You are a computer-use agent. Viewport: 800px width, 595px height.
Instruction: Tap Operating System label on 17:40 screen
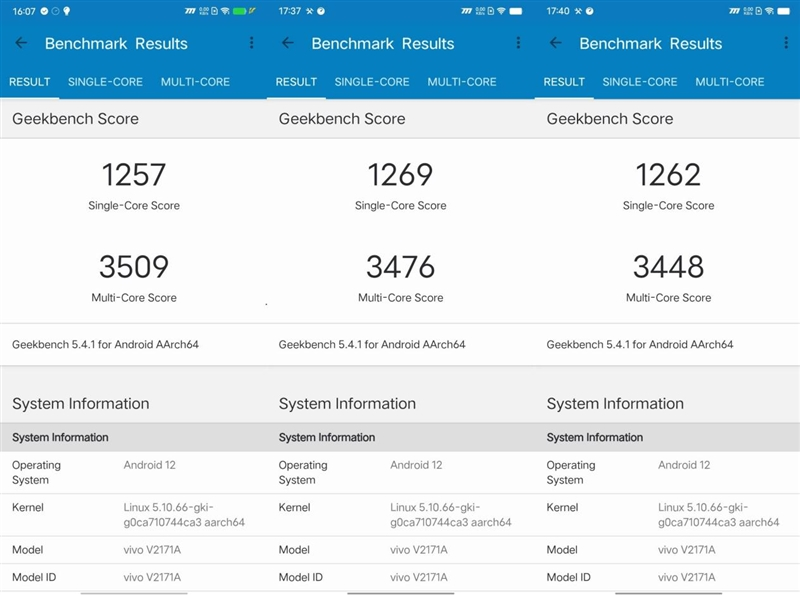point(571,473)
